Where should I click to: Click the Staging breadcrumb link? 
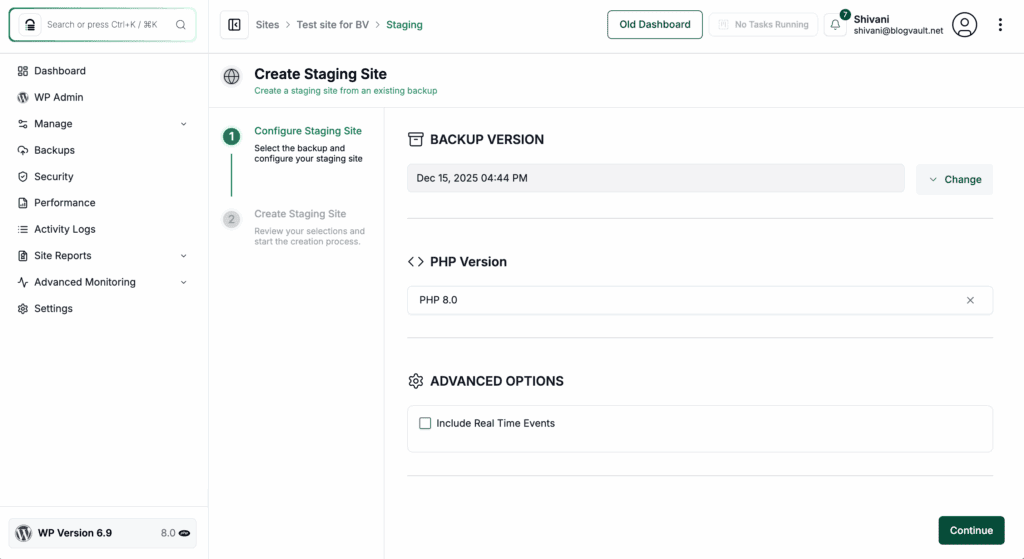click(404, 25)
